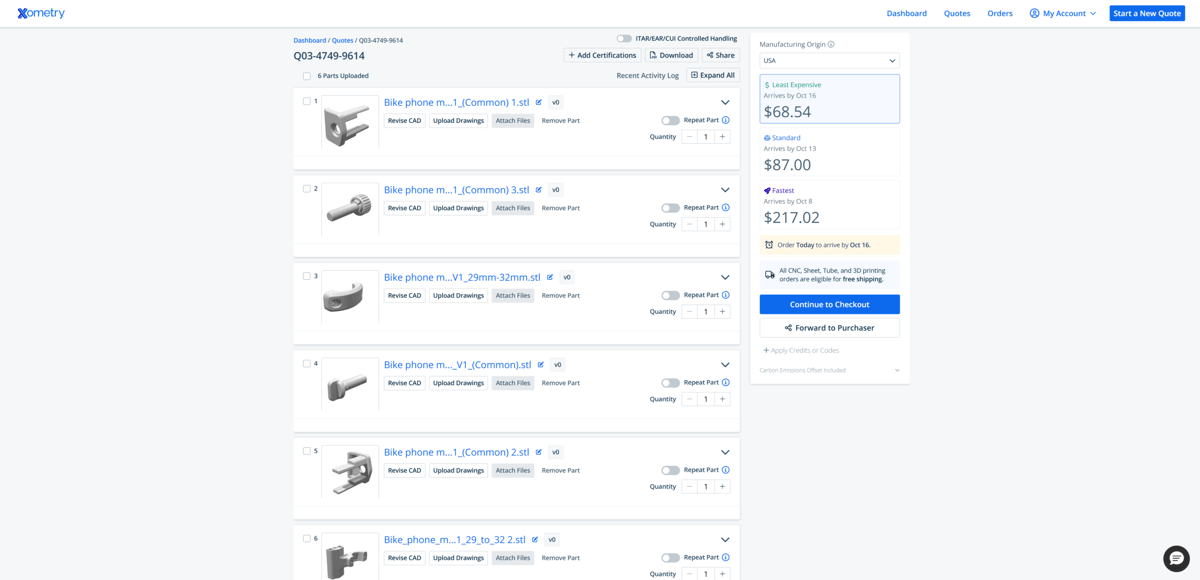This screenshot has width=1200, height=580.
Task: Open My Account dropdown menu
Action: pyautogui.click(x=1063, y=13)
